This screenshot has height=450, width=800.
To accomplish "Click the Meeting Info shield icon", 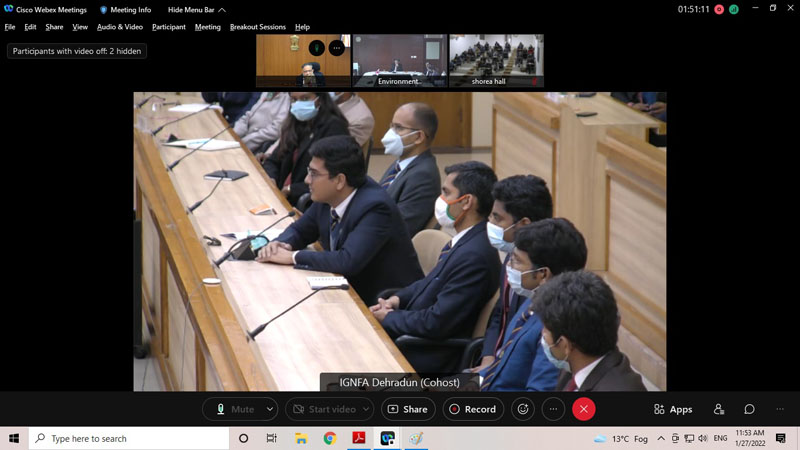I will point(103,9).
